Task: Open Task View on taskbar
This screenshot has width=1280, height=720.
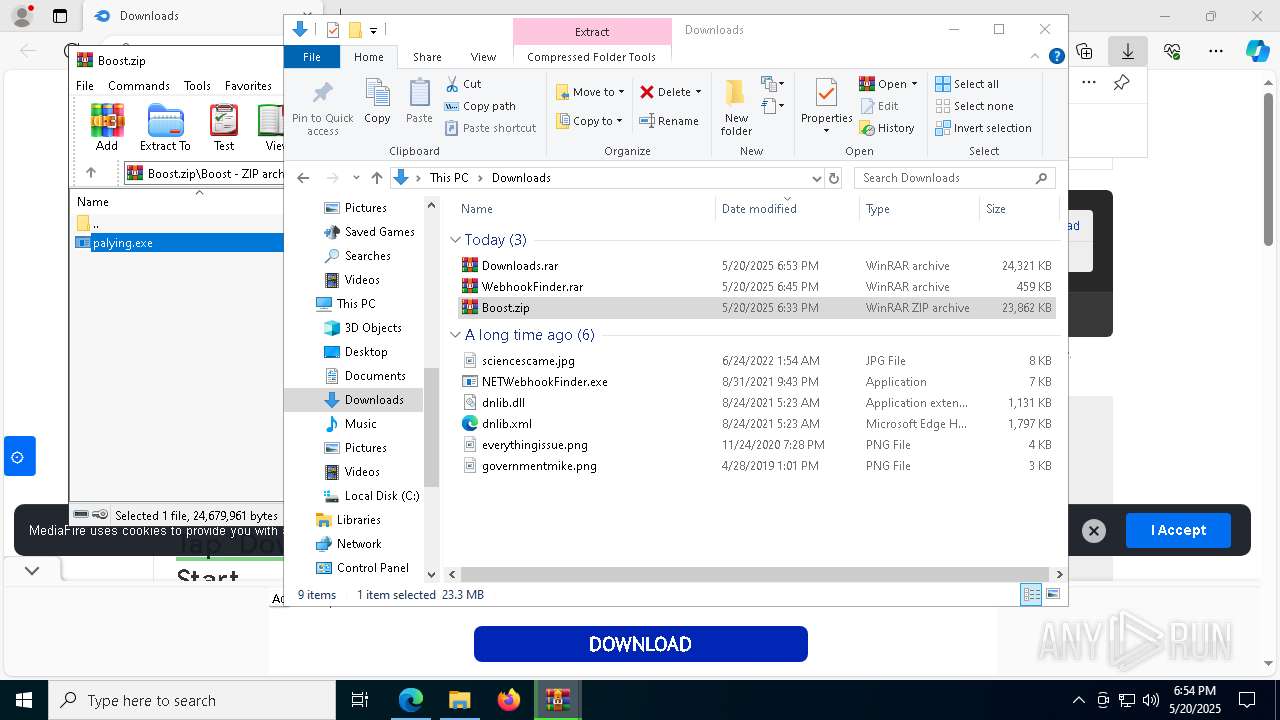Action: pyautogui.click(x=360, y=700)
